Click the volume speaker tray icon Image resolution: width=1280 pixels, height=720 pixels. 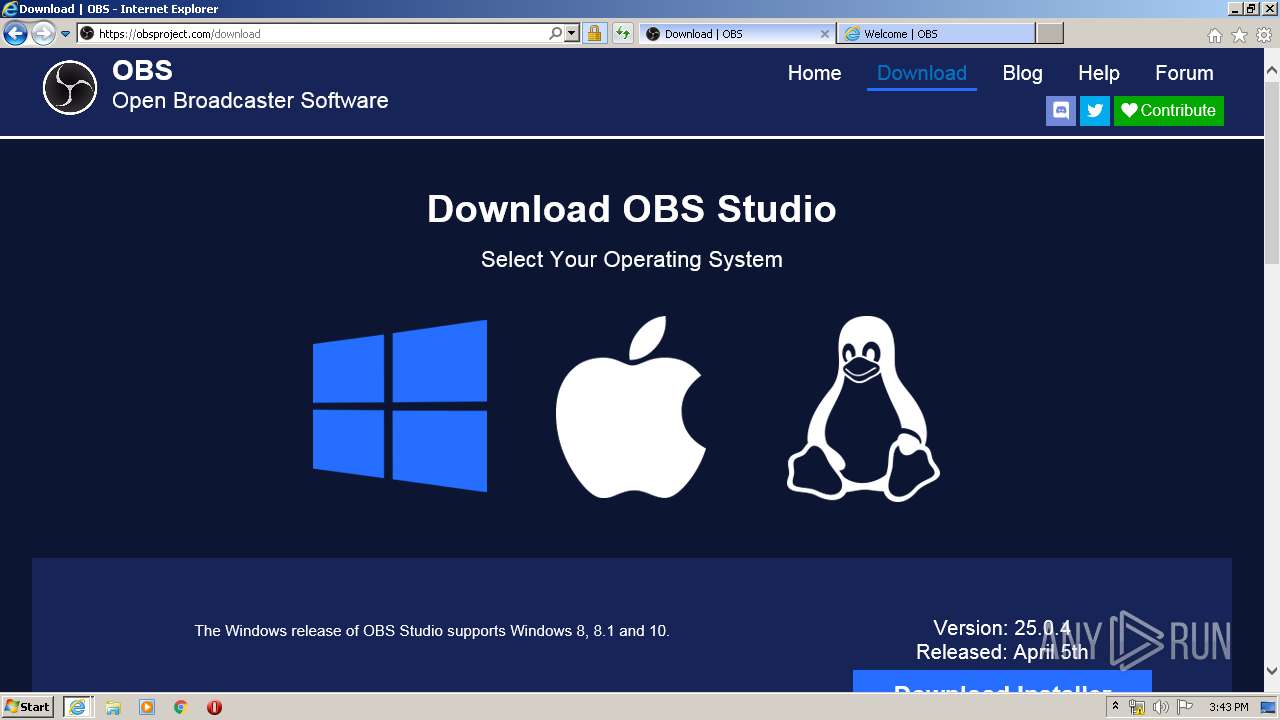[1160, 707]
